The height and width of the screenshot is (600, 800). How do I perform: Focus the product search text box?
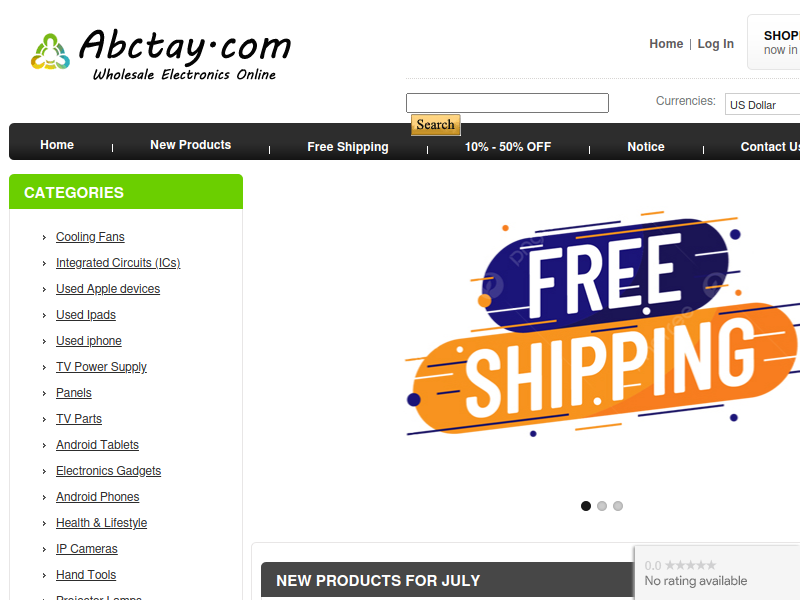pyautogui.click(x=507, y=103)
